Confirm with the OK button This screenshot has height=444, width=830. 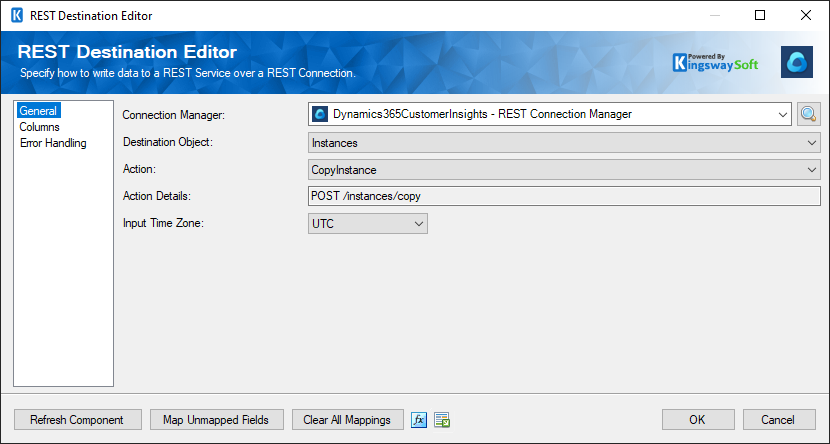point(698,420)
